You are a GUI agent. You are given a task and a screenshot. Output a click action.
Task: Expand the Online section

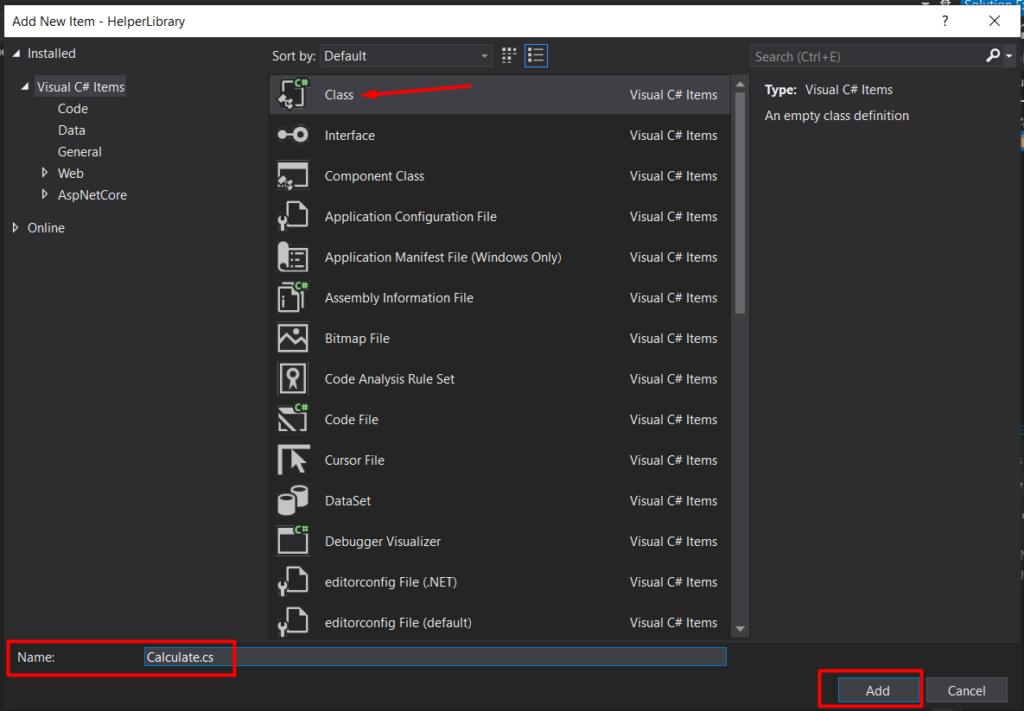click(14, 227)
